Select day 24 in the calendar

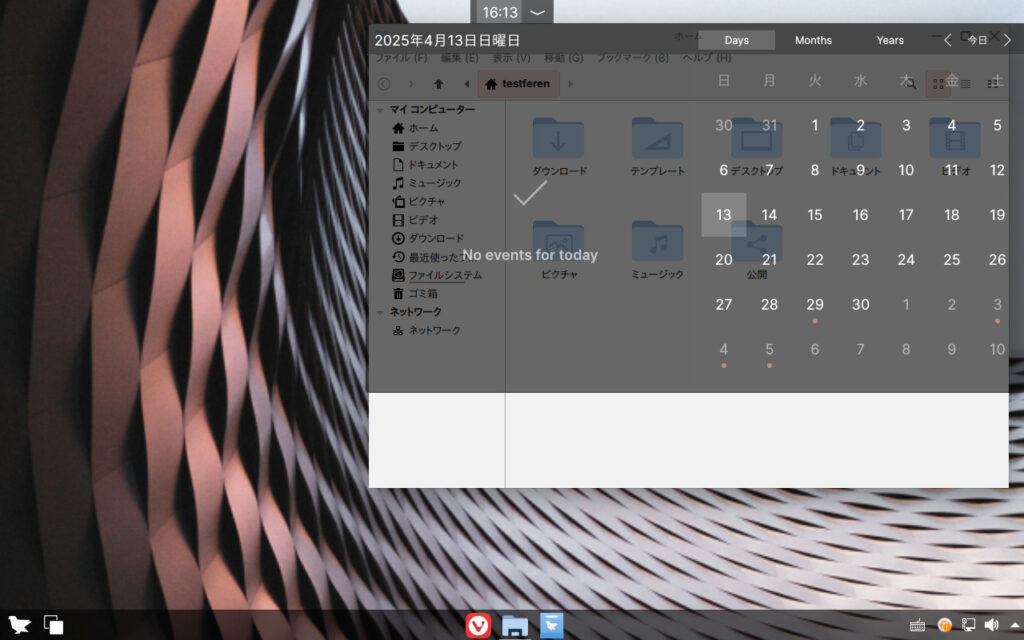click(906, 260)
